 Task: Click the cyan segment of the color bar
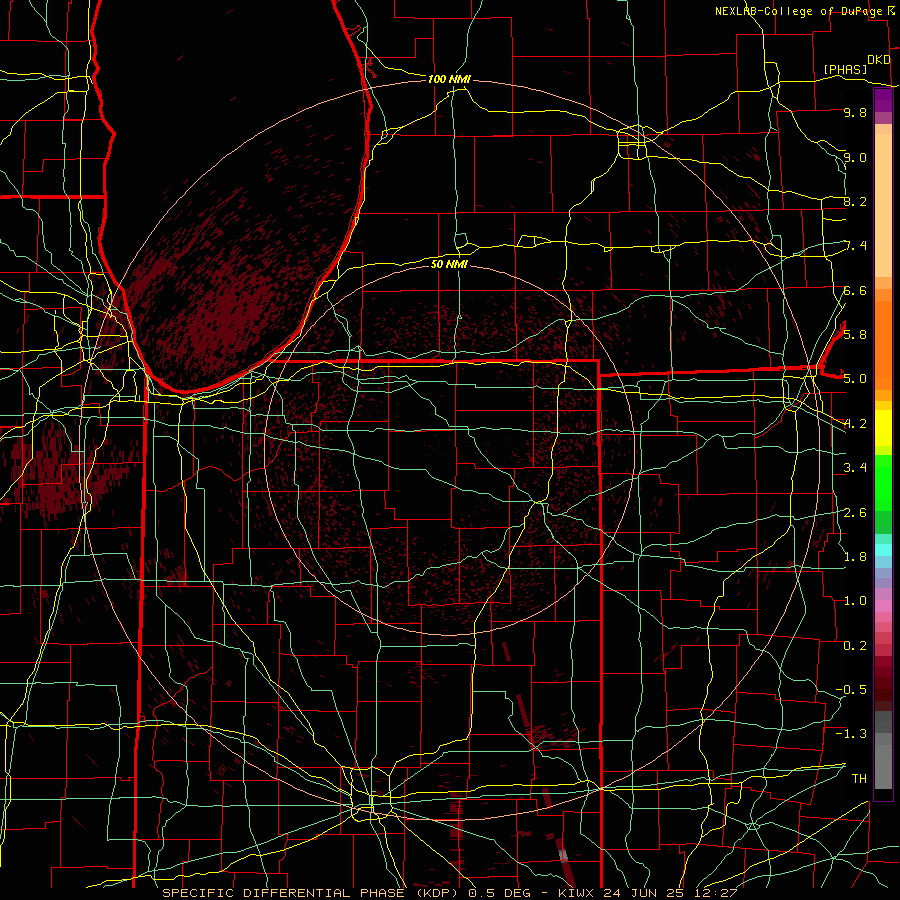883,550
